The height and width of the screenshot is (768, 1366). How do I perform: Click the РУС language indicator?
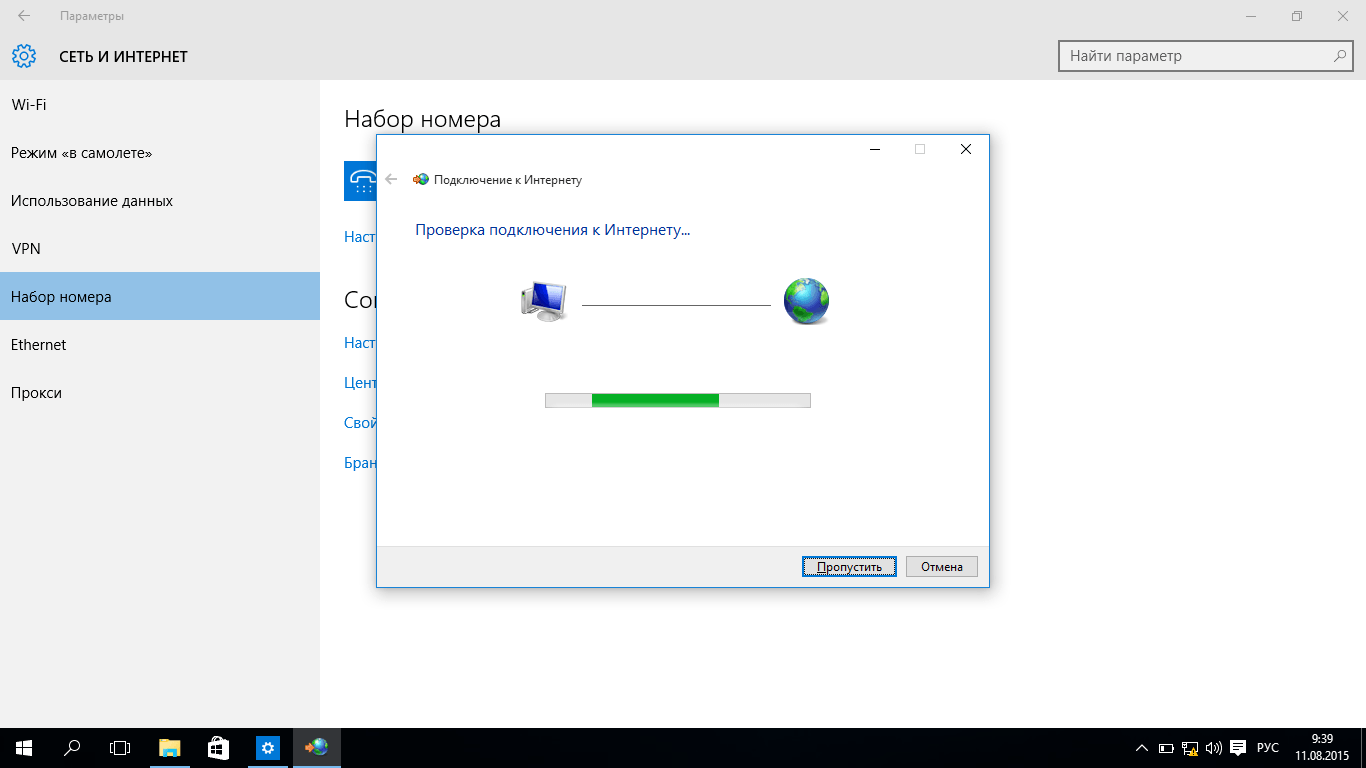click(x=1268, y=748)
